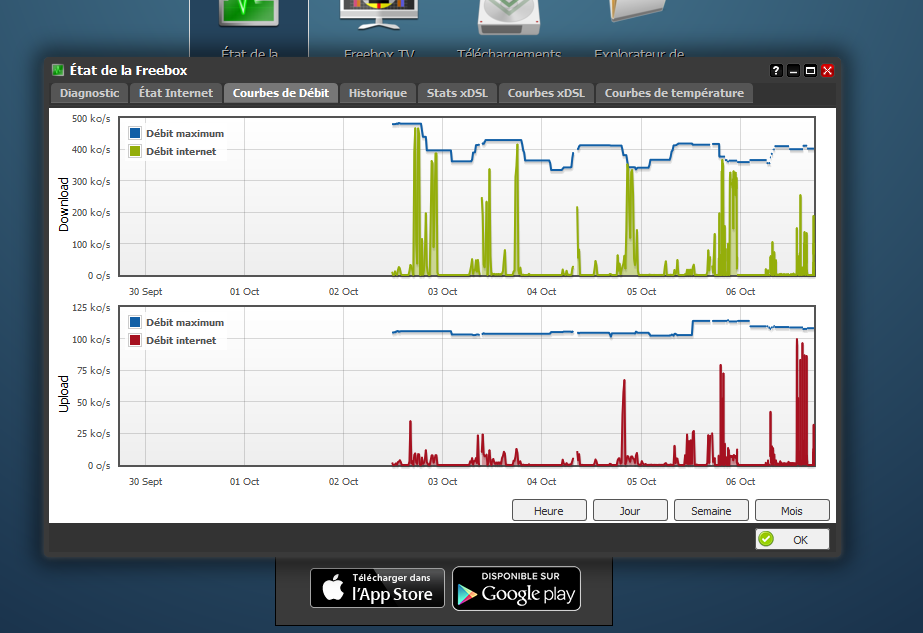Open the Courbes xDSL tab
This screenshot has width=923, height=633.
tap(546, 93)
